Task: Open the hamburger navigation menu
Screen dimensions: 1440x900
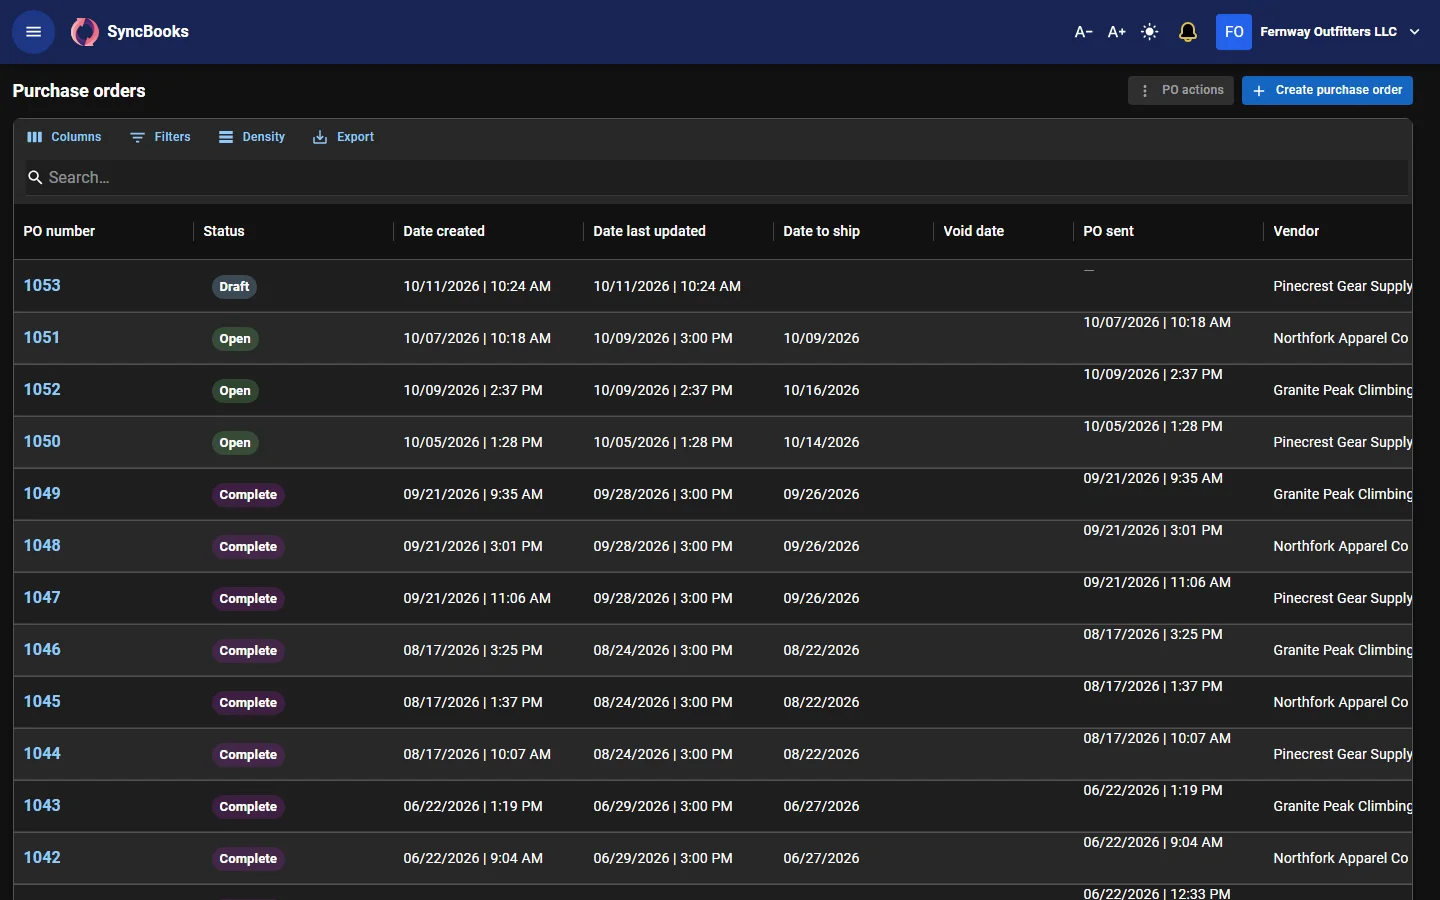Action: pos(33,32)
